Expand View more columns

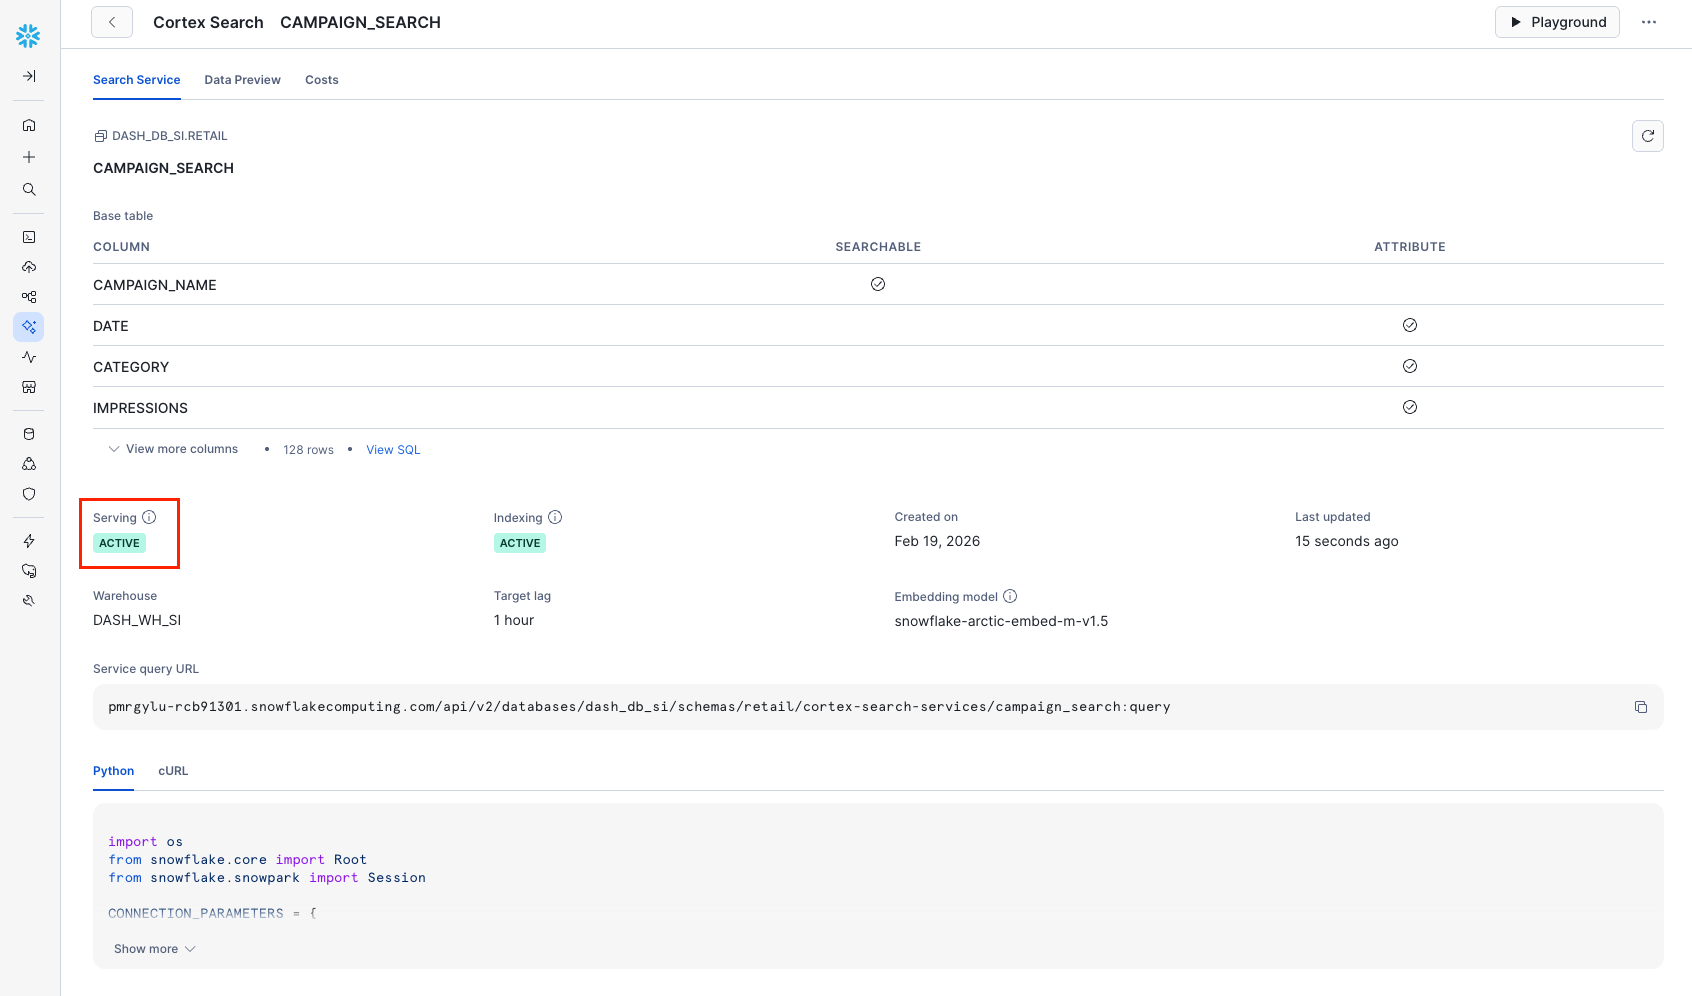173,449
